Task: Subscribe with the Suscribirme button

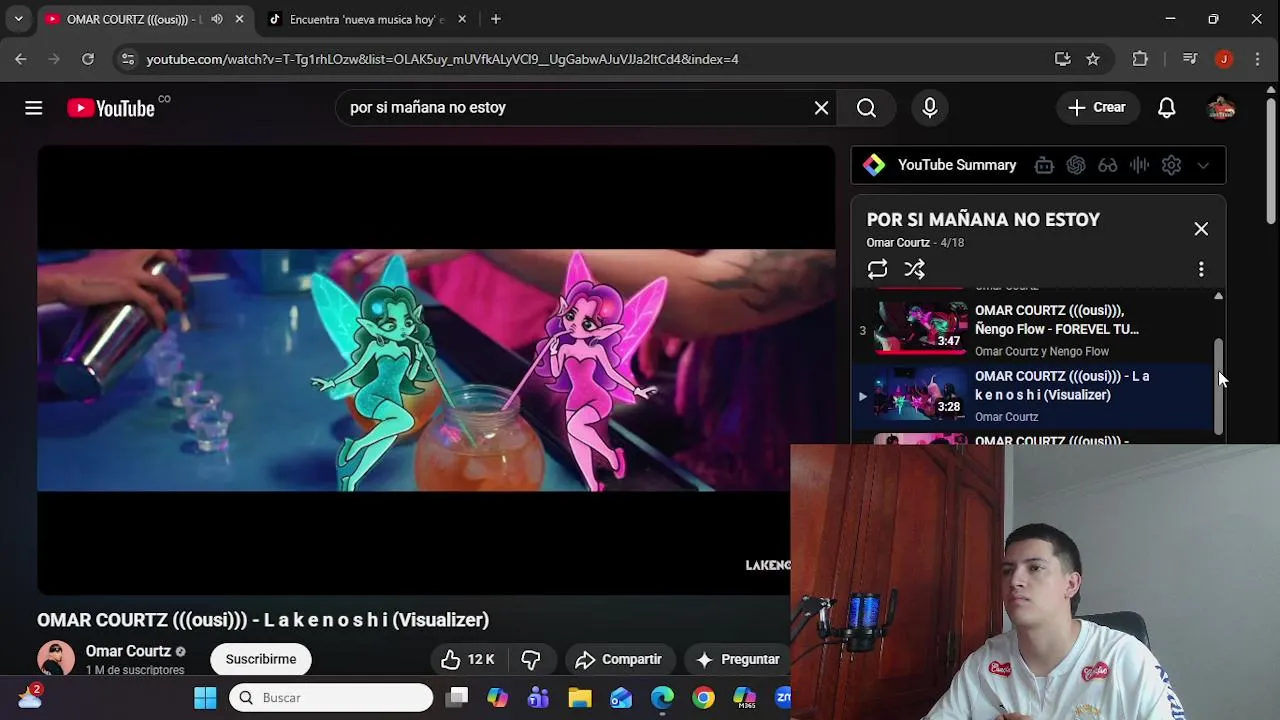Action: pos(261,659)
